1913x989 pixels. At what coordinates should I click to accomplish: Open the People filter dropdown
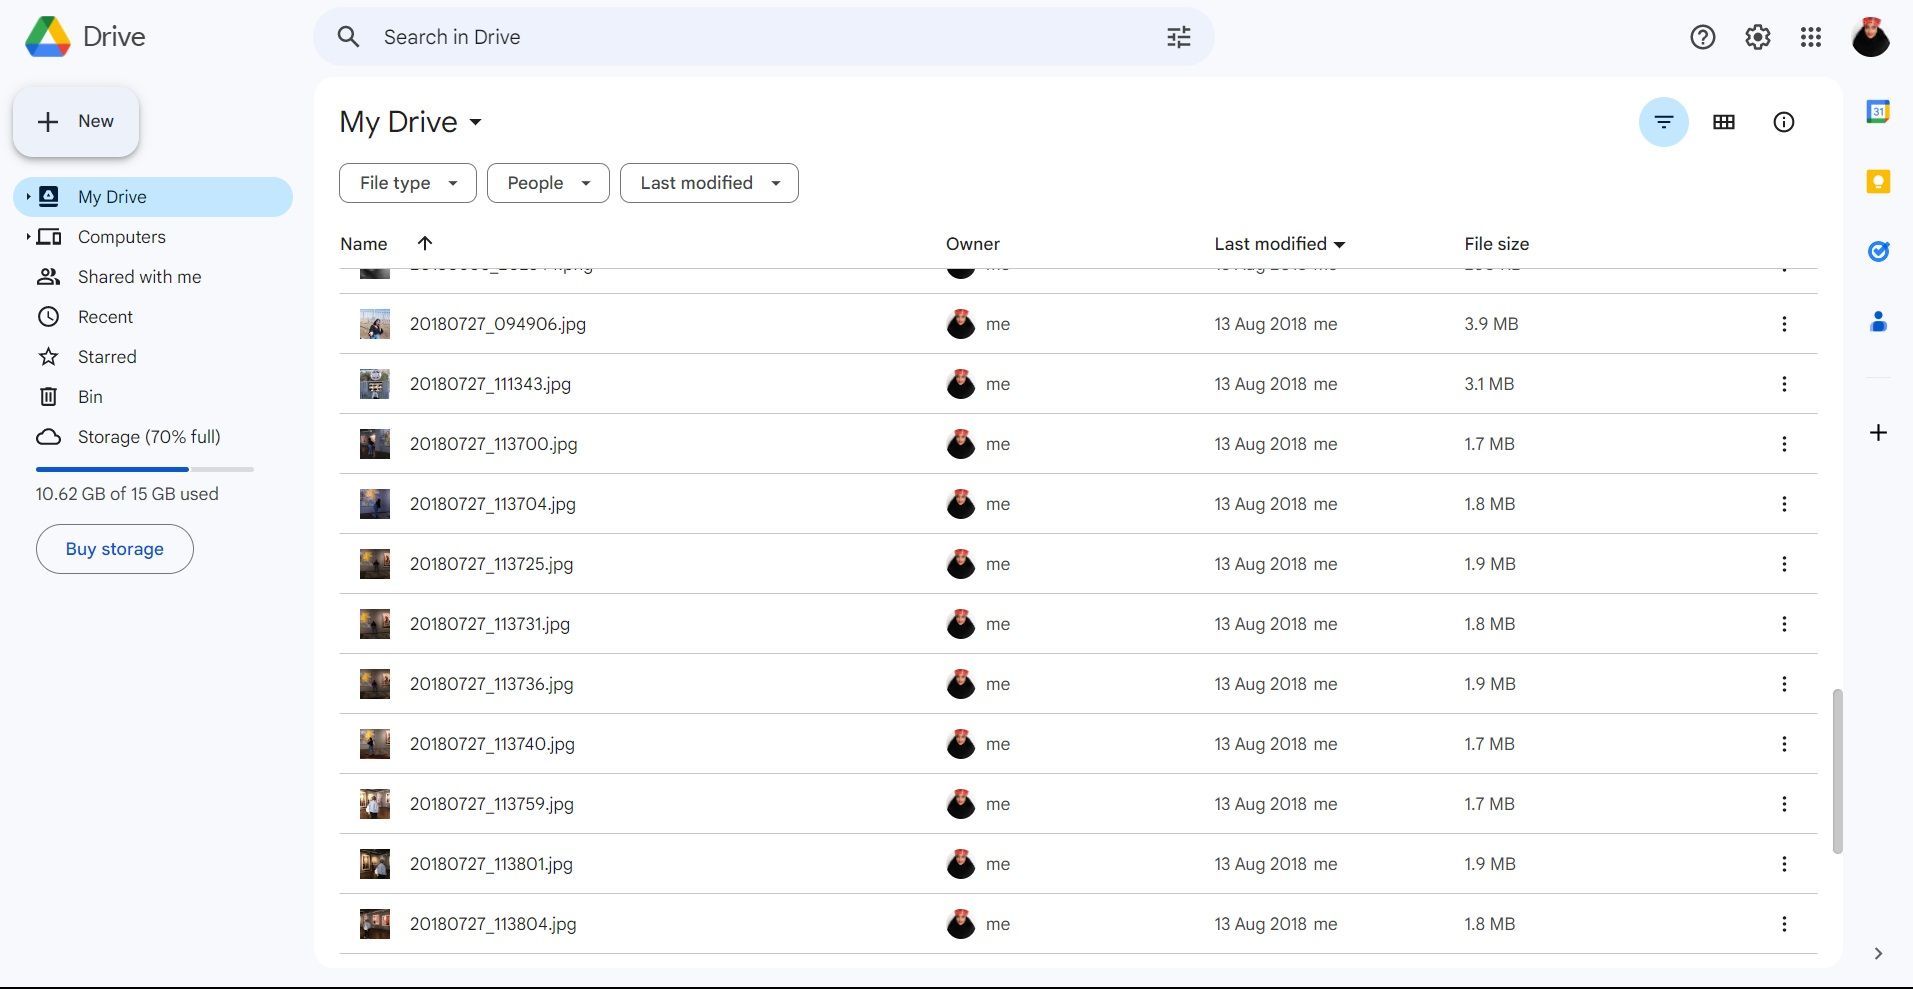point(547,183)
